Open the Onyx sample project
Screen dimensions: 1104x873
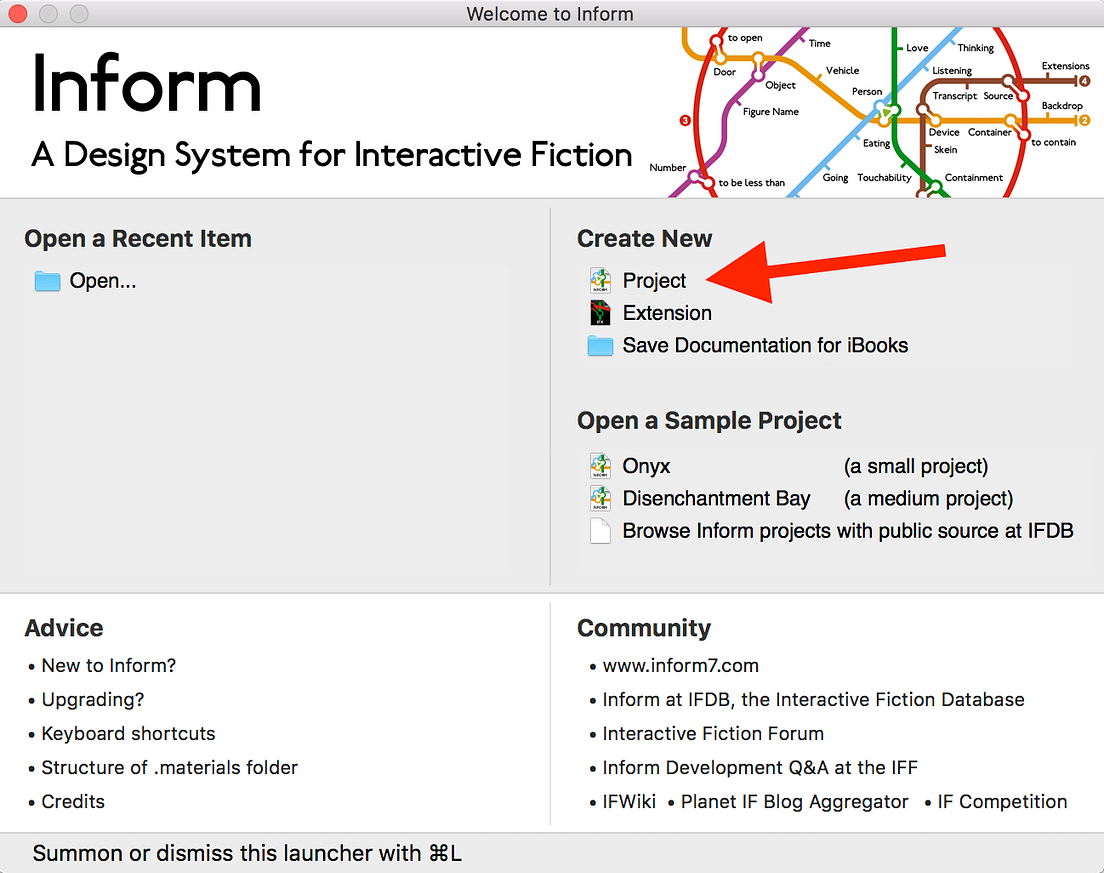pyautogui.click(x=645, y=466)
